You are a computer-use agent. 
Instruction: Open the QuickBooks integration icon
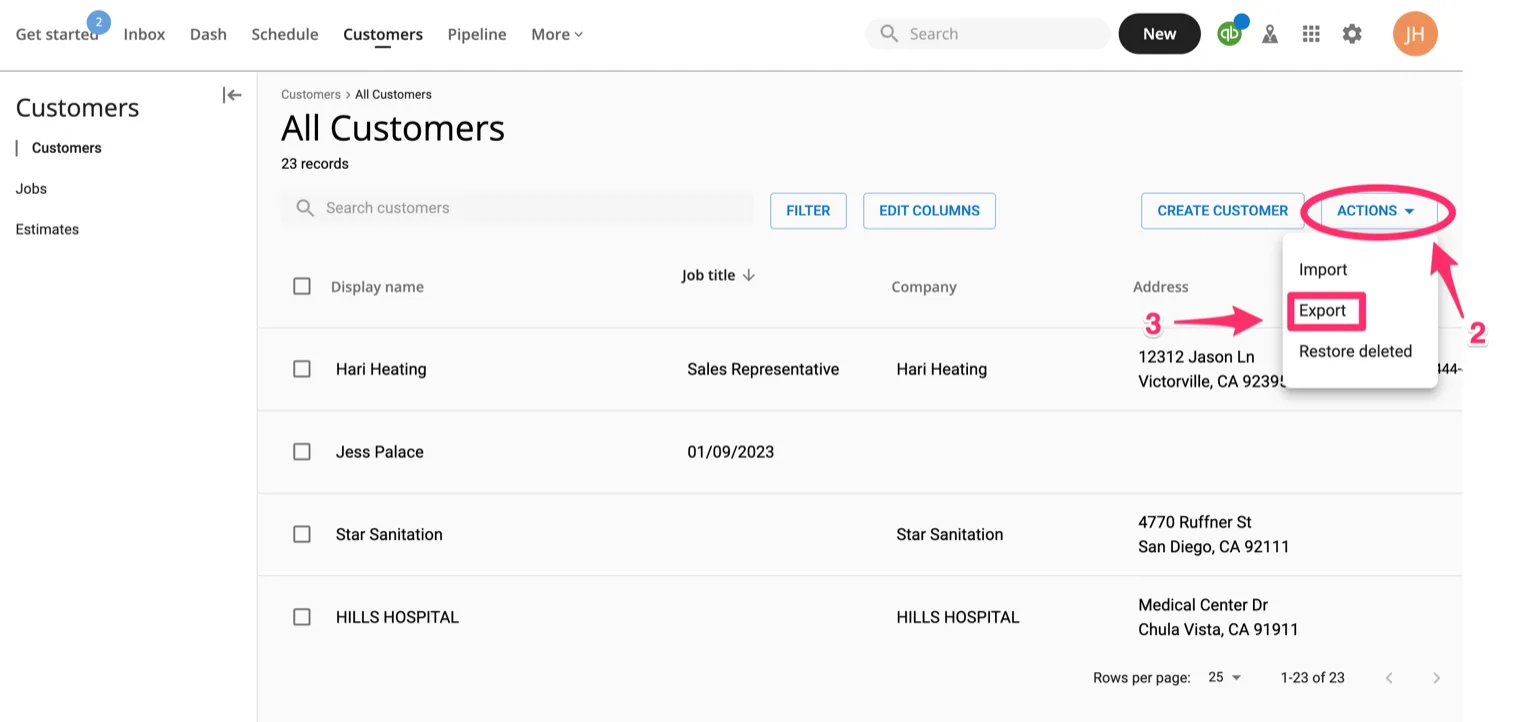tap(1229, 33)
